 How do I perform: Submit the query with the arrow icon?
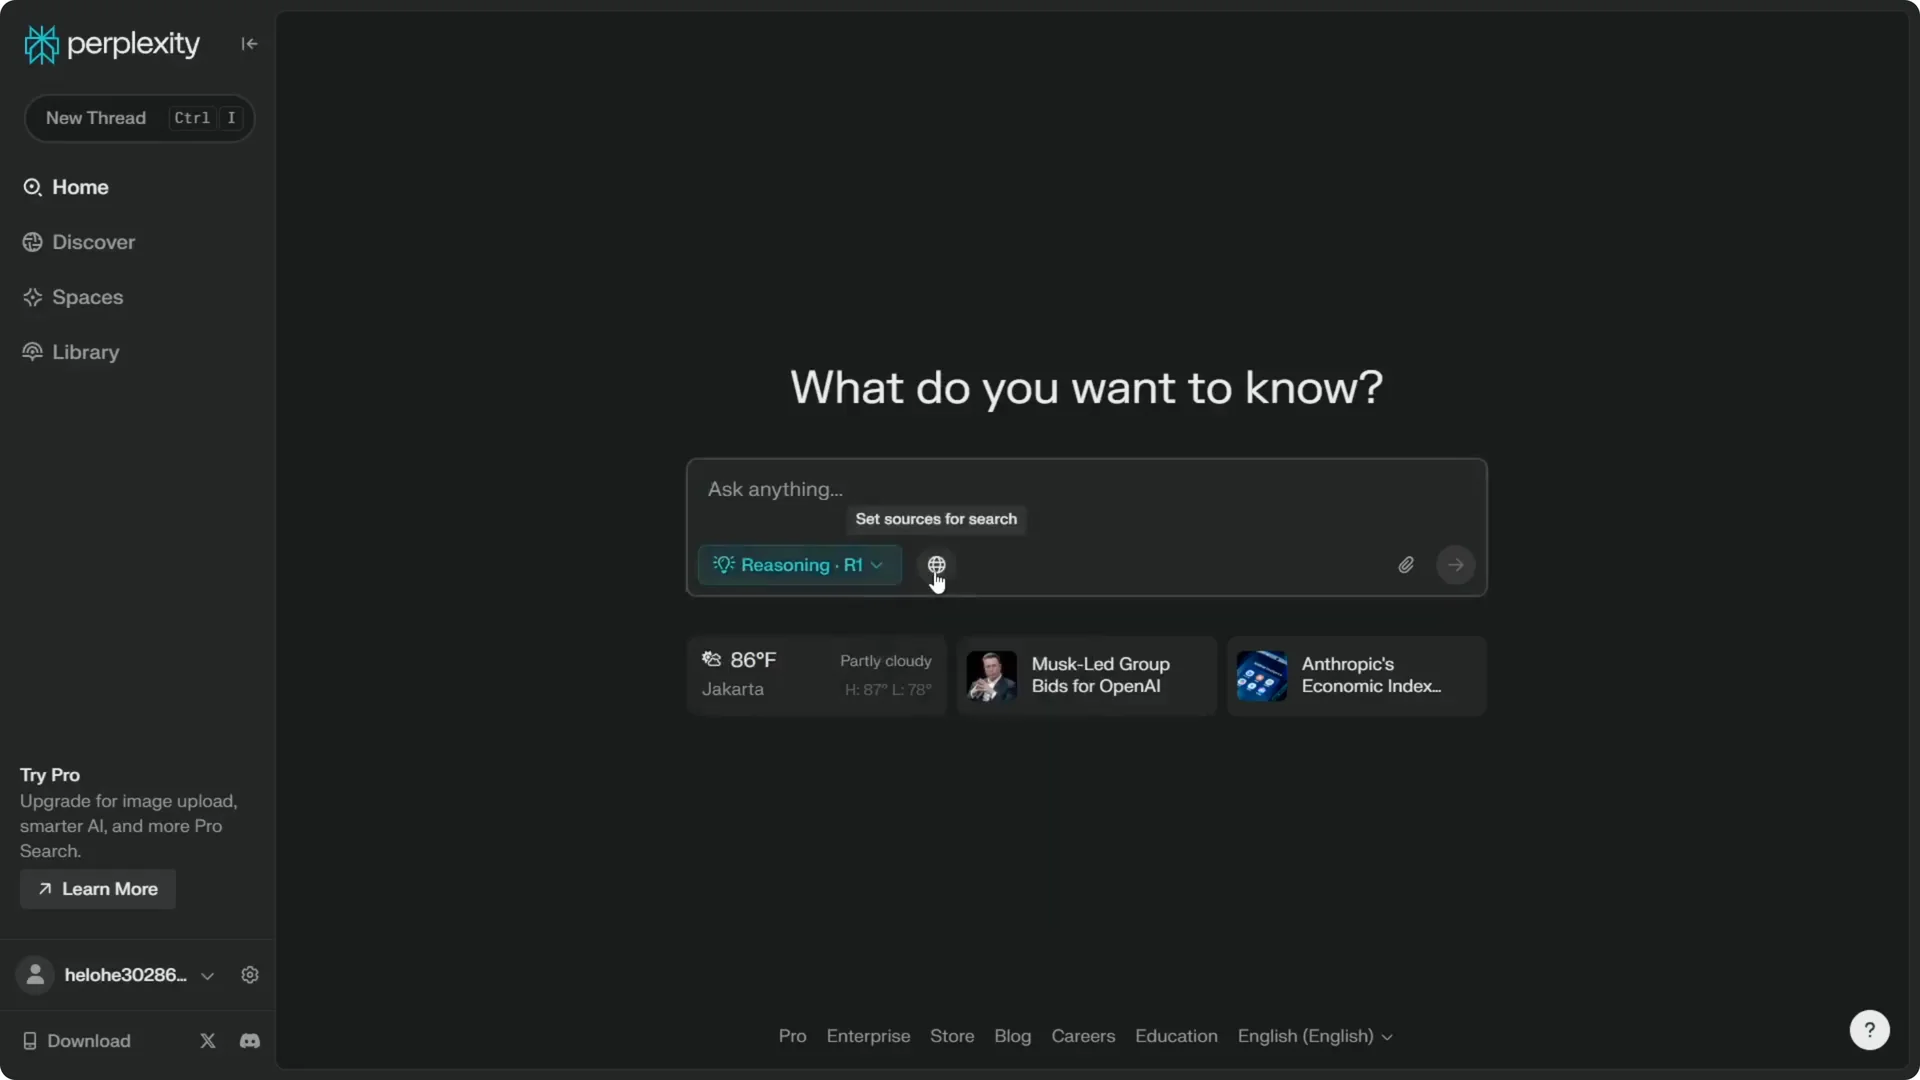(1456, 565)
